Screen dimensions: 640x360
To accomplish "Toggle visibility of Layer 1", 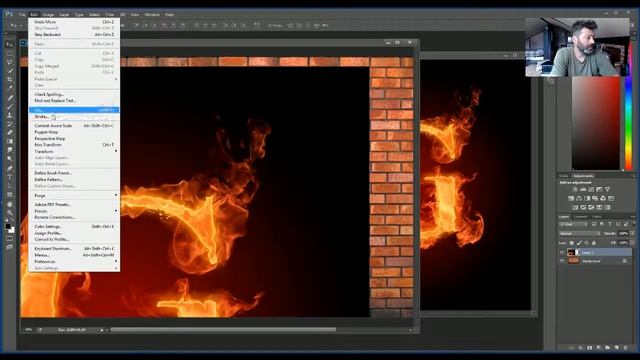I will point(562,252).
